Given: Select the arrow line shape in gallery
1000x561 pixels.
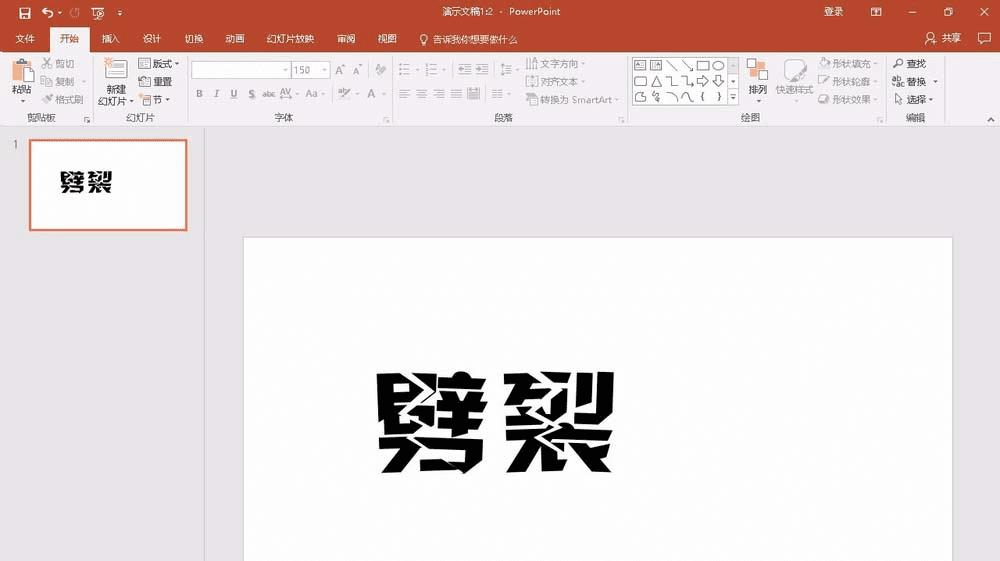Looking at the screenshot, I should [687, 65].
